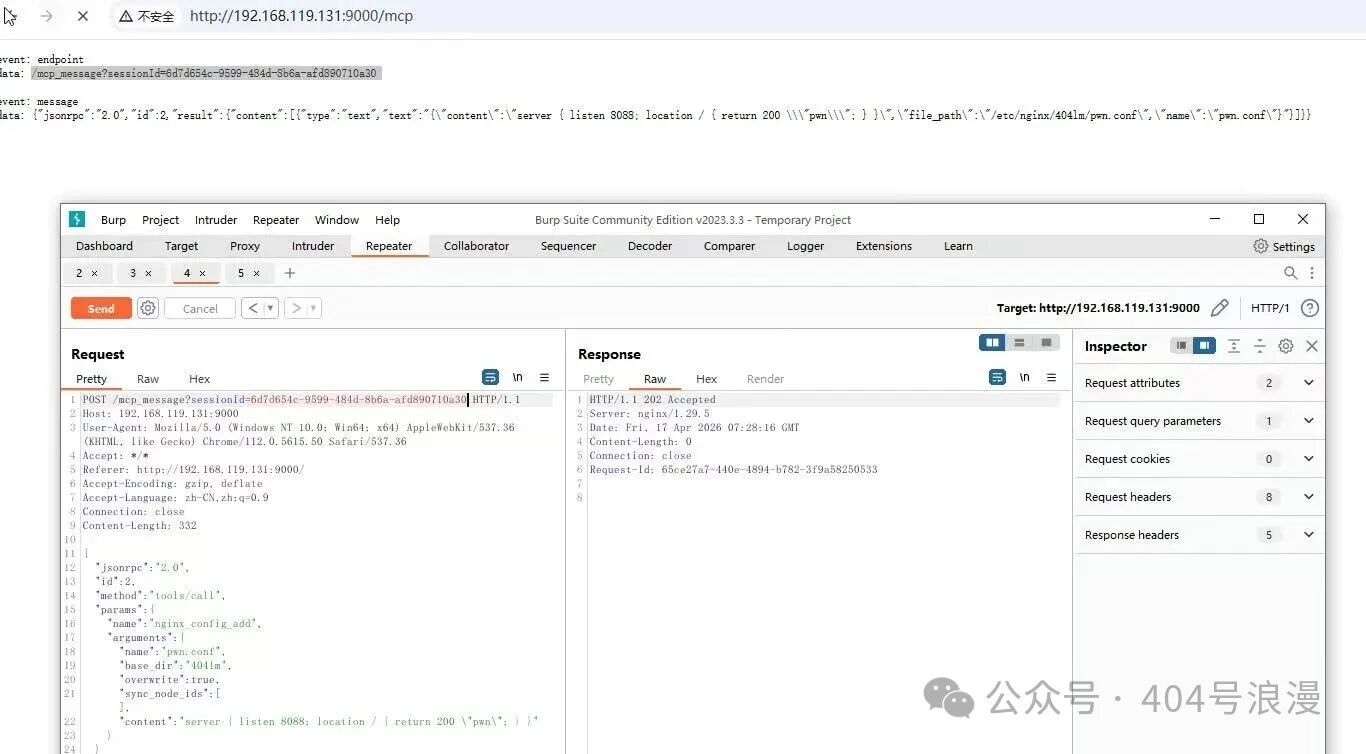Toggle line wrap in Response pane
Image resolution: width=1366 pixels, height=754 pixels.
coord(997,377)
